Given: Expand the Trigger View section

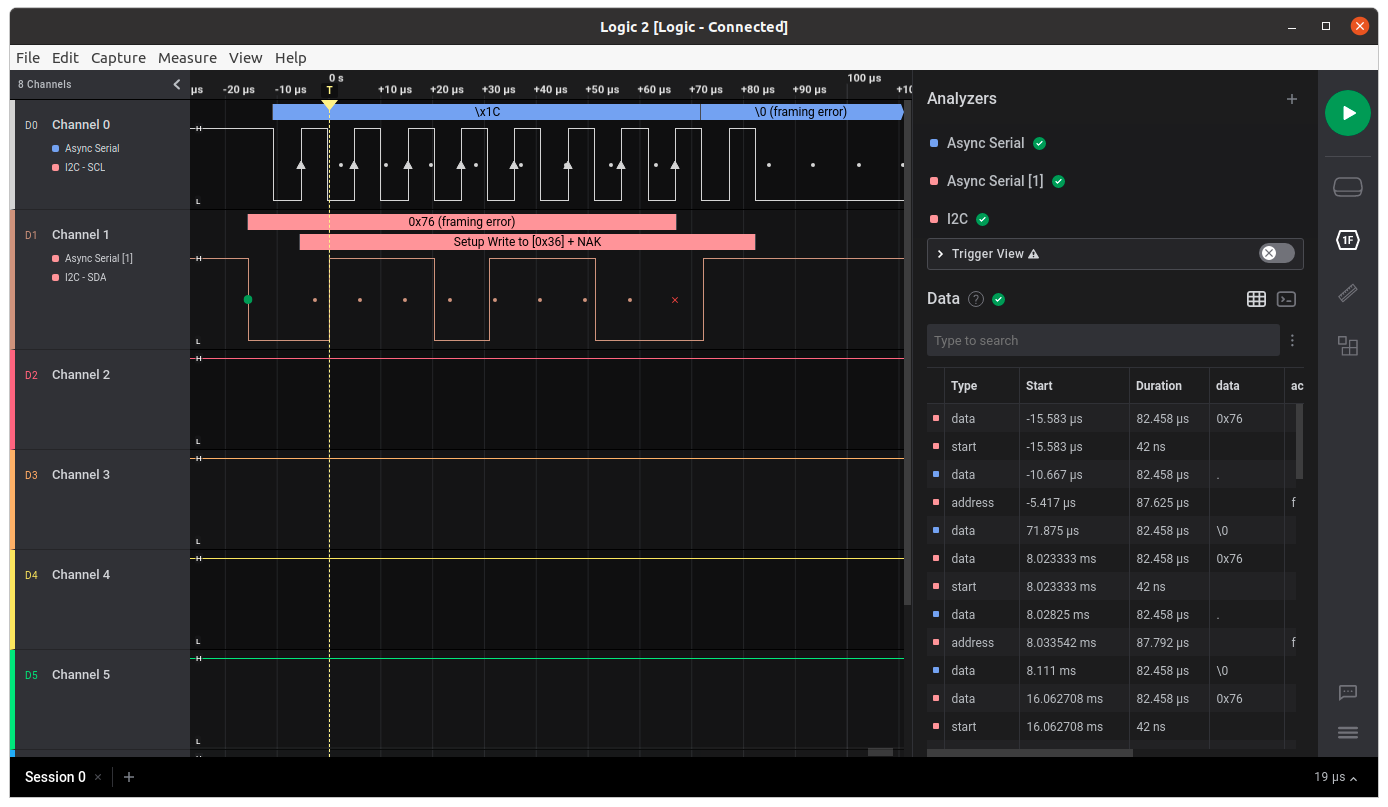Looking at the screenshot, I should (941, 254).
